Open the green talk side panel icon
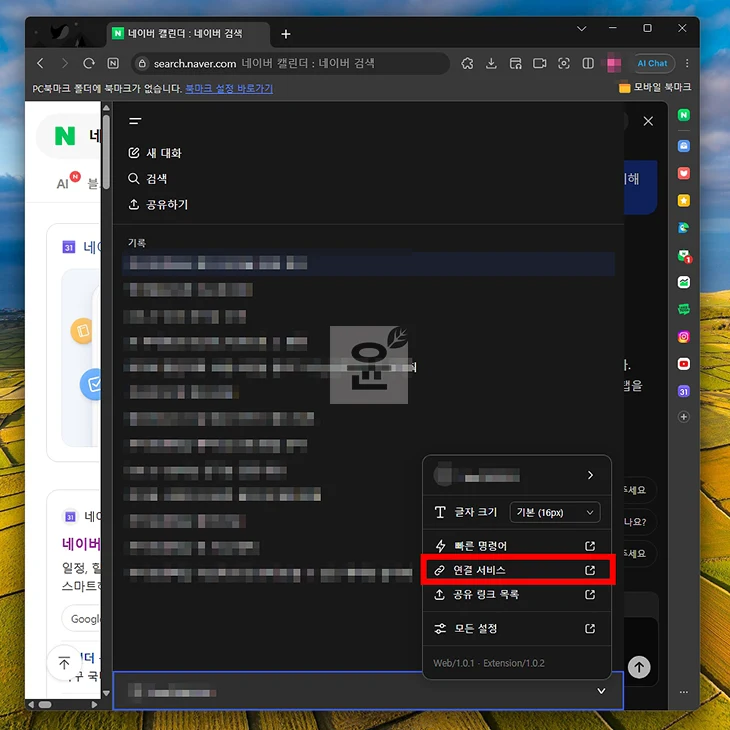This screenshot has width=730, height=730. (x=683, y=309)
